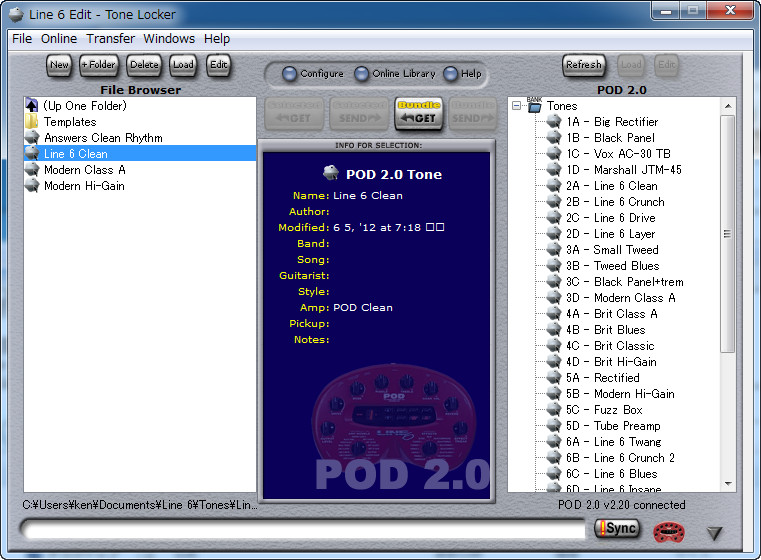
Task: Click the Edit button in File Browser
Action: (x=218, y=65)
